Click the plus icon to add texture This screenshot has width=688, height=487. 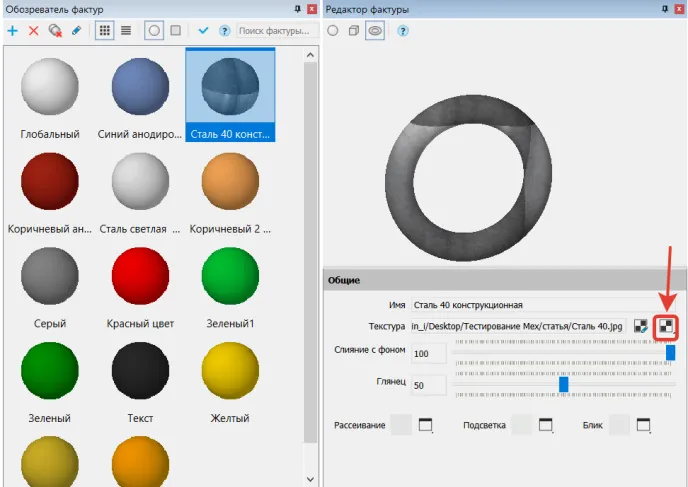click(12, 31)
